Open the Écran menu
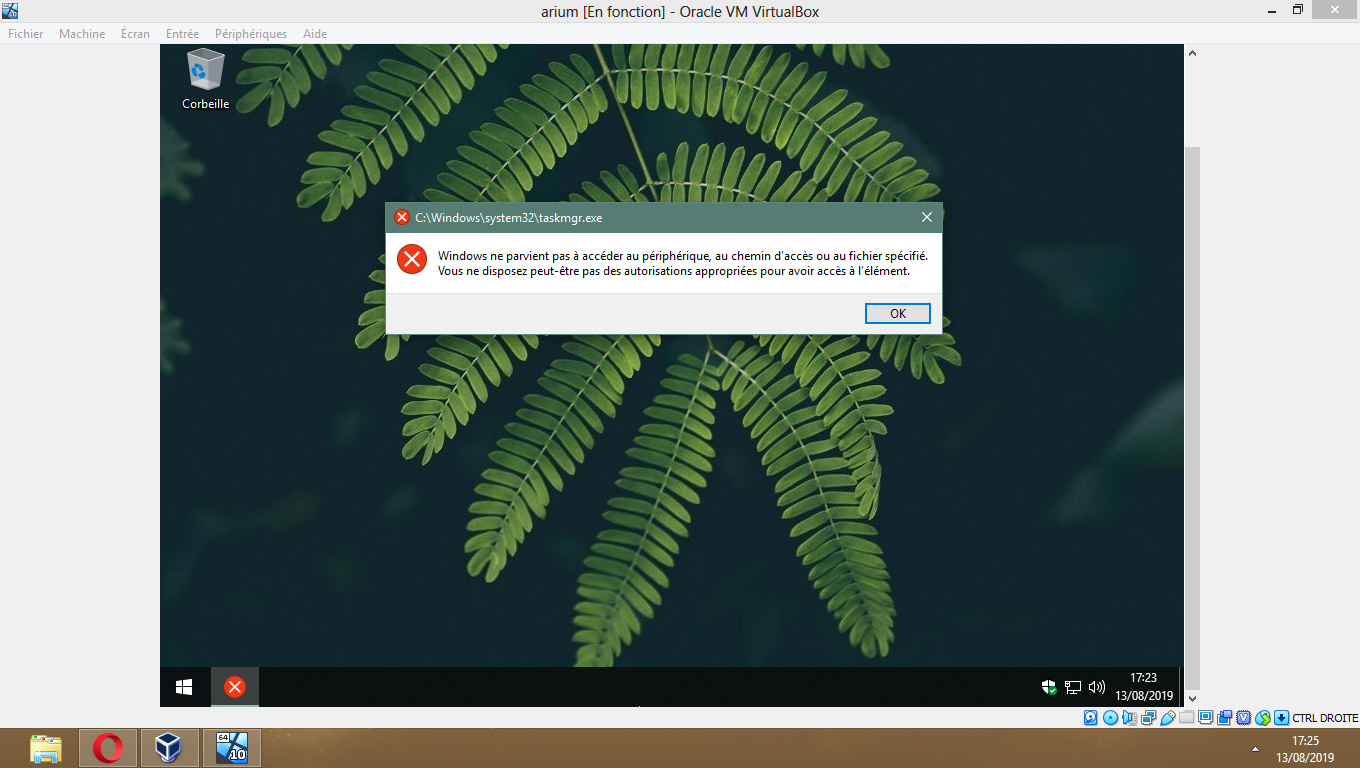Screen dimensions: 1360x768 (x=135, y=34)
